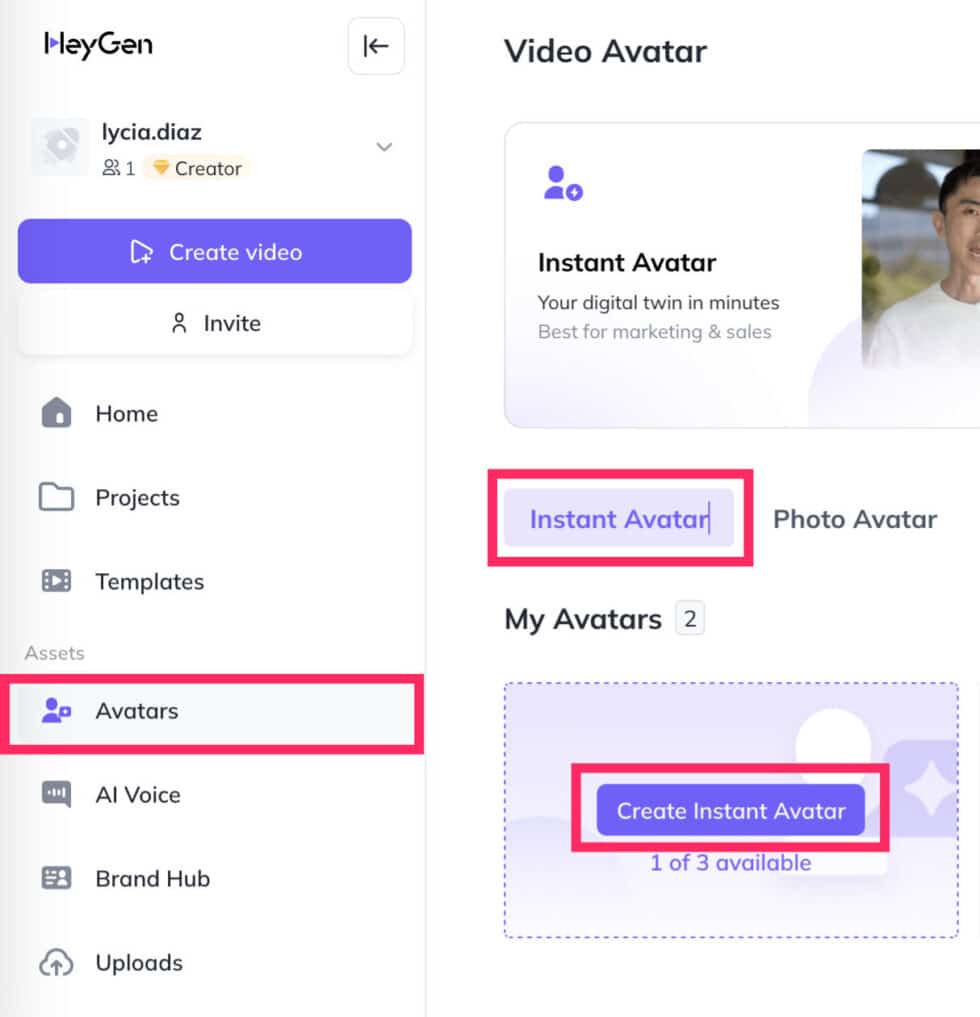Image resolution: width=980 pixels, height=1017 pixels.
Task: Collapse the sidebar with the arrow icon
Action: pyautogui.click(x=376, y=46)
